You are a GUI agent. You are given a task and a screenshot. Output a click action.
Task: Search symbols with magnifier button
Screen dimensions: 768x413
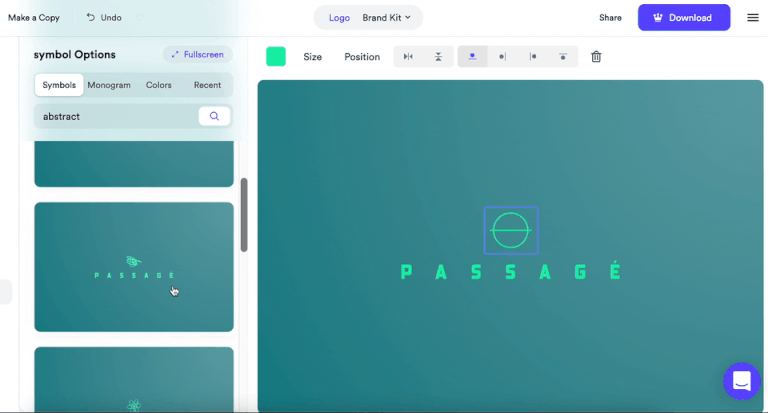[x=214, y=116]
